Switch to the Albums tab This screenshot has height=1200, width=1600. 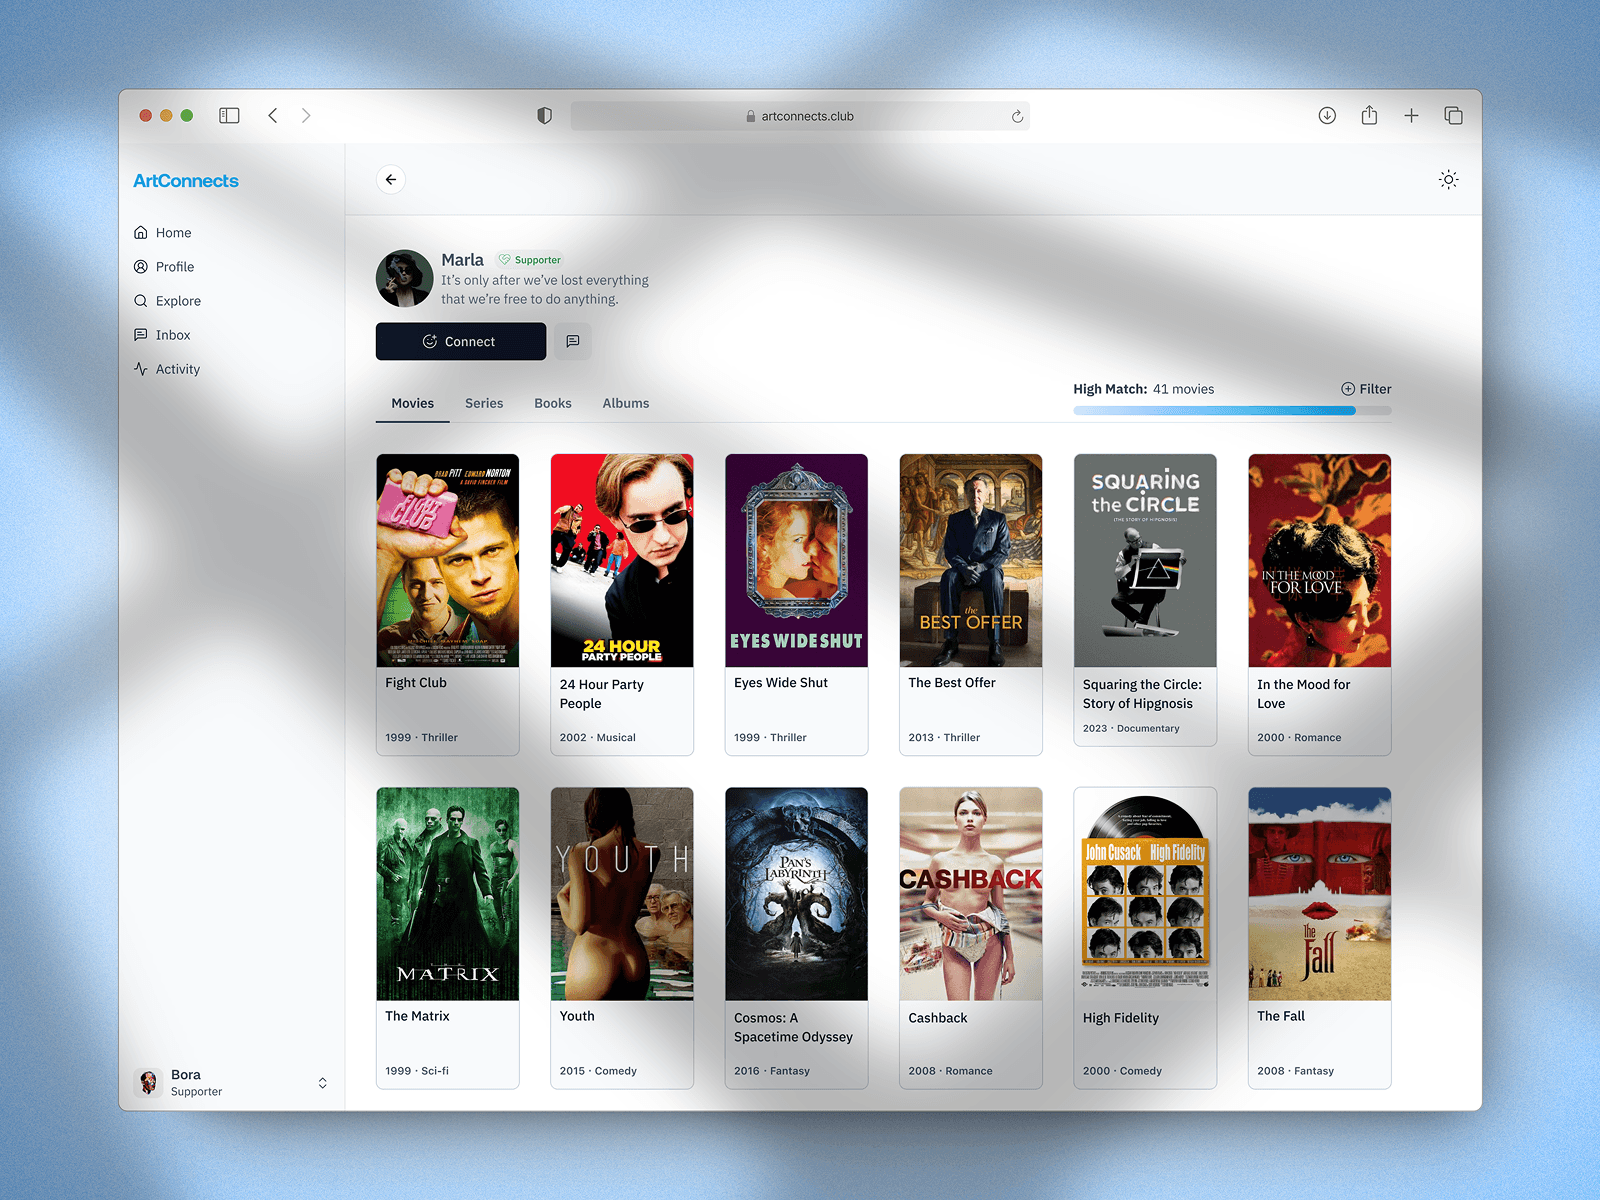625,403
